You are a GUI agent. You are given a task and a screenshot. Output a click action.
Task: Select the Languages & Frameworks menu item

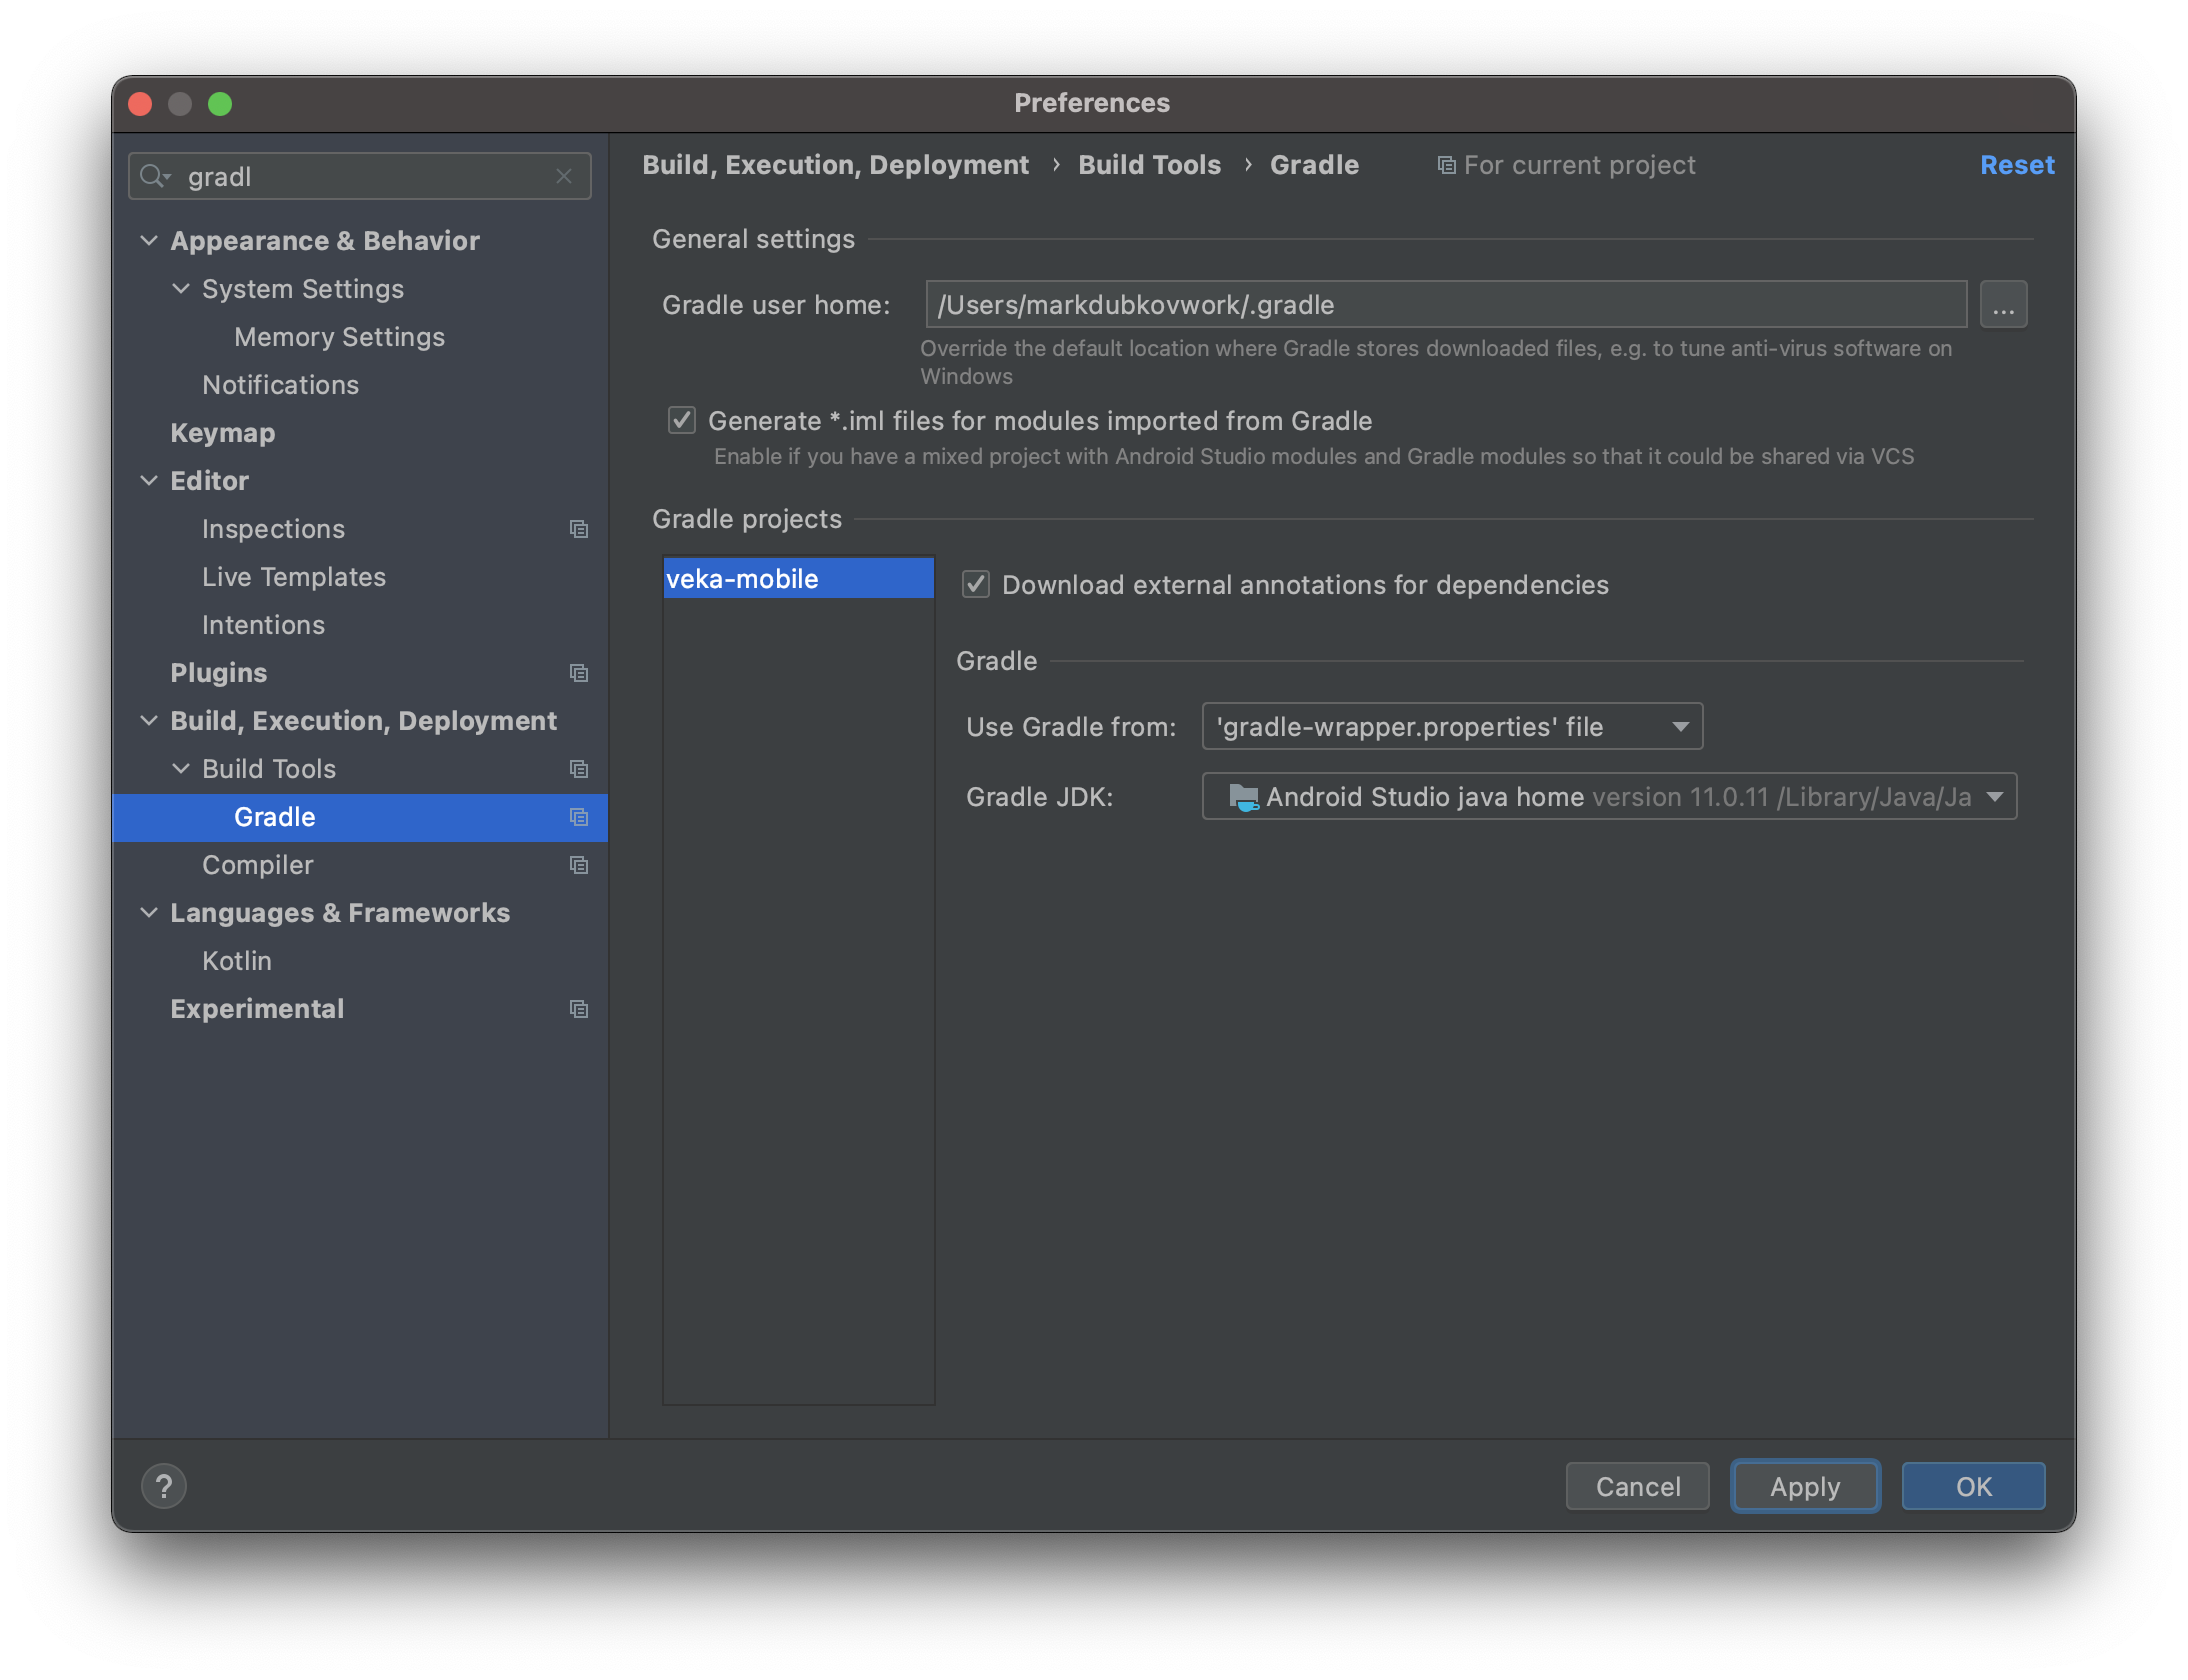(x=339, y=912)
